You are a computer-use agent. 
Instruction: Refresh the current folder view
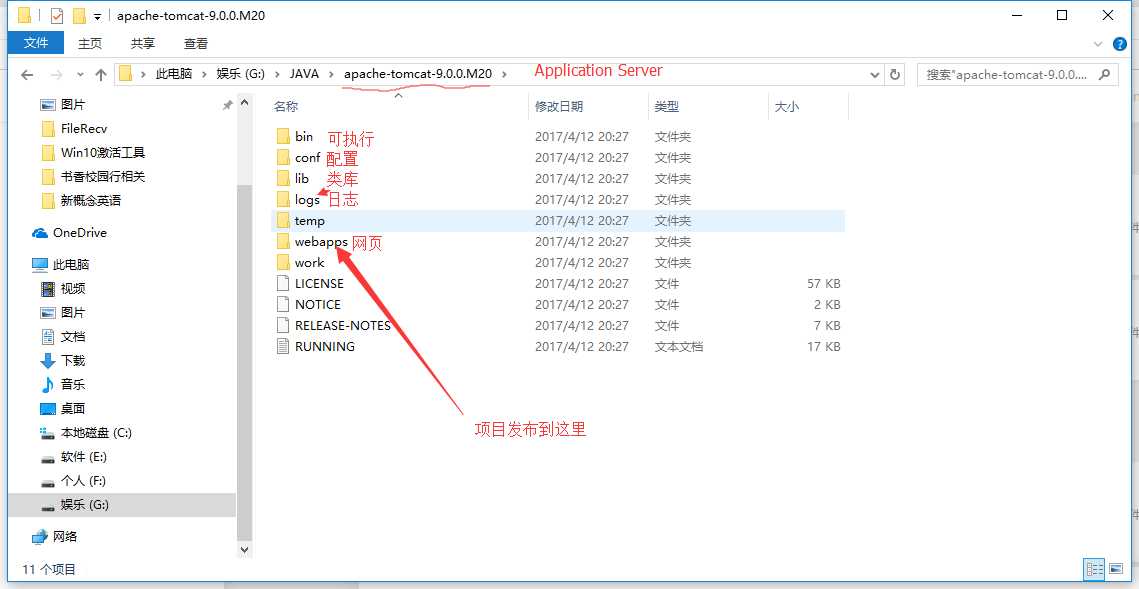[895, 74]
